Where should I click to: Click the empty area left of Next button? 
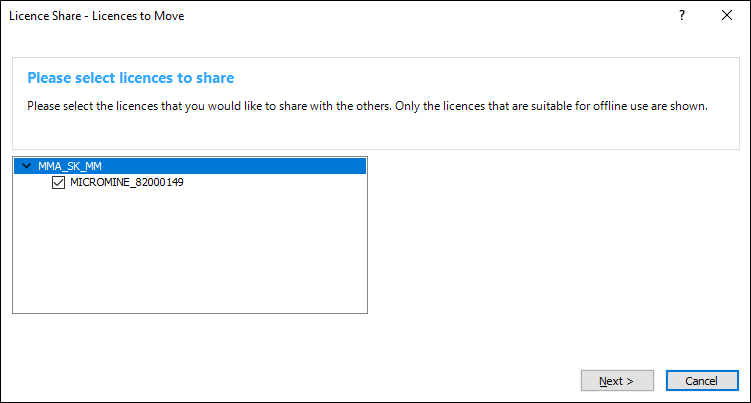coord(300,380)
